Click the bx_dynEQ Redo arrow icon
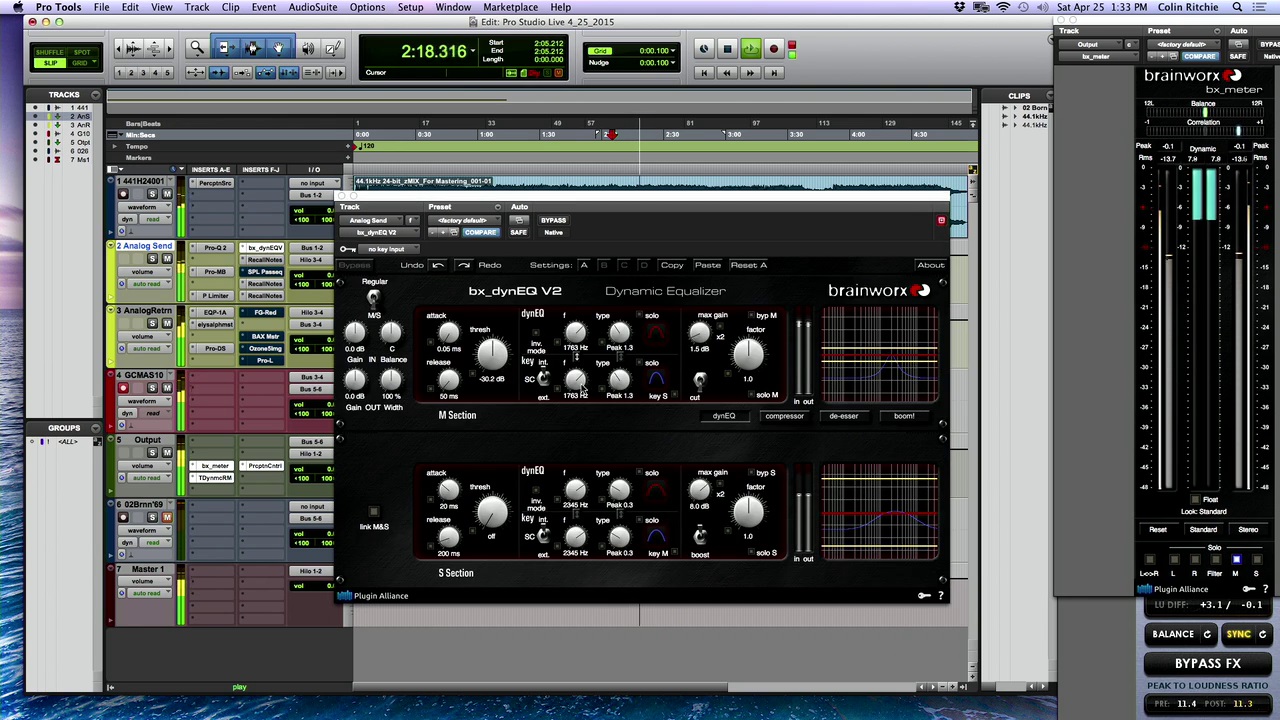Viewport: 1280px width, 720px height. tap(464, 265)
